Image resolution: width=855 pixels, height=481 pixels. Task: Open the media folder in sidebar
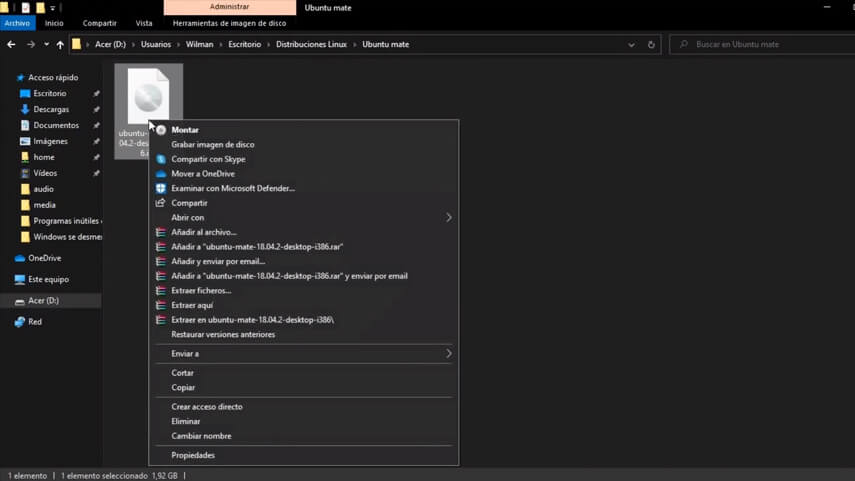click(x=44, y=205)
